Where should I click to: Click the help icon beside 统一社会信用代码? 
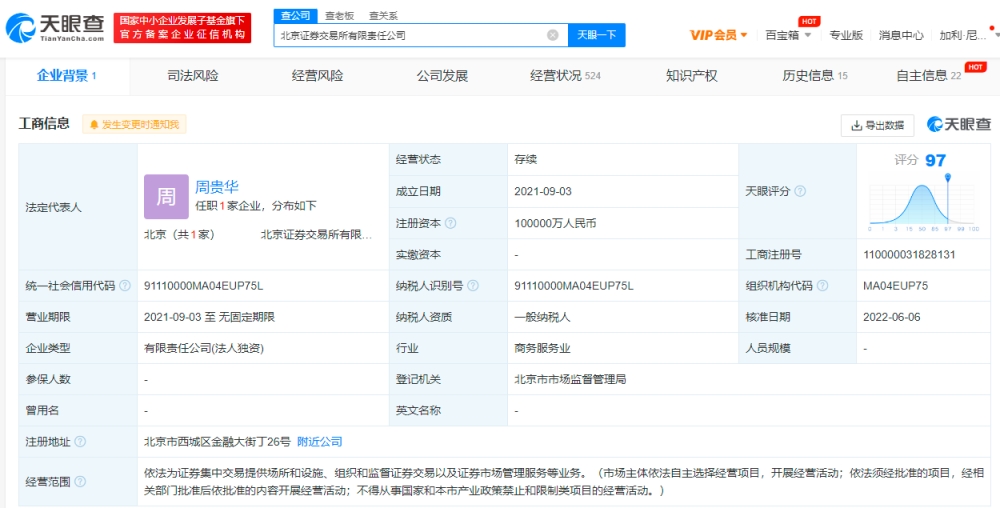click(x=125, y=286)
